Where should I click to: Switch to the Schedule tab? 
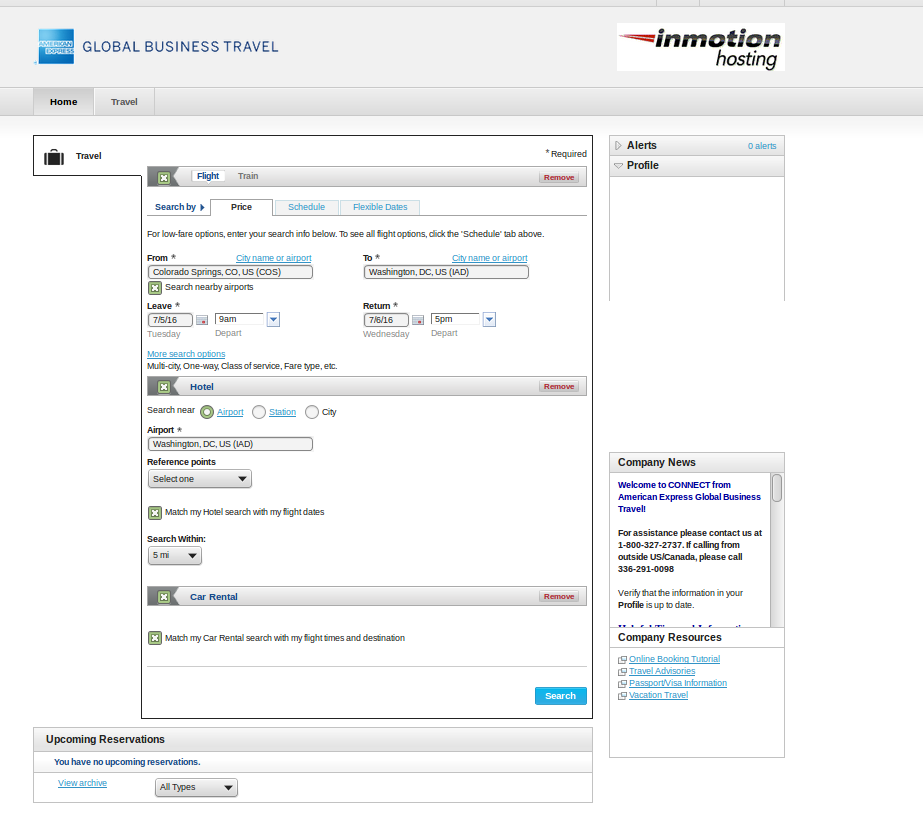306,207
